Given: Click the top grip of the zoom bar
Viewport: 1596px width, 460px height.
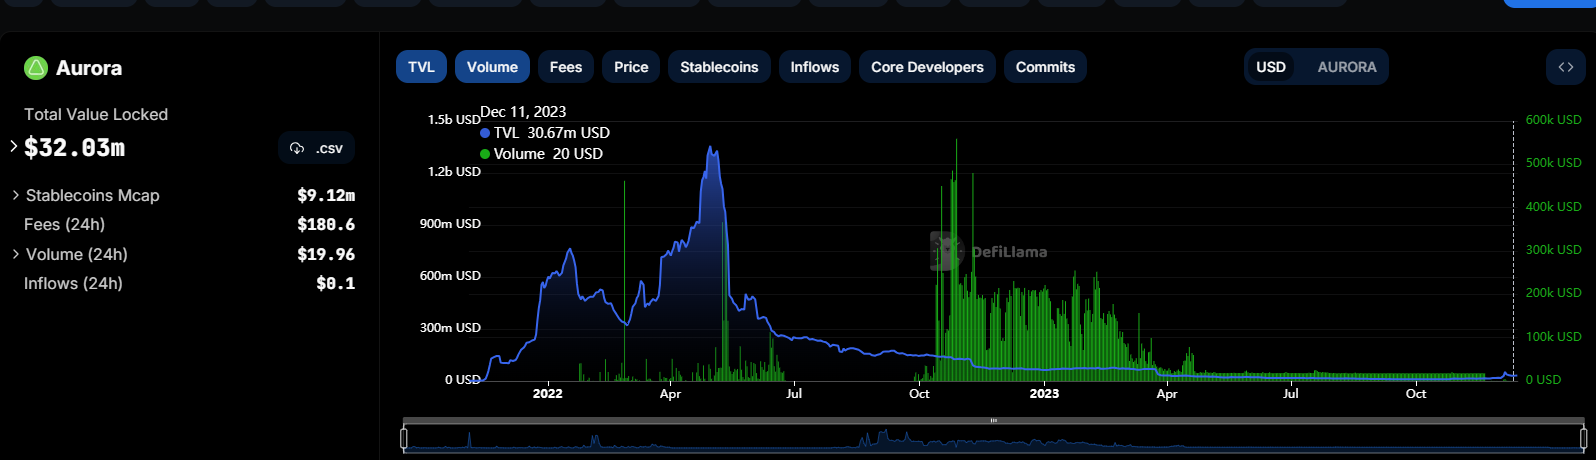Looking at the screenshot, I should [x=993, y=421].
